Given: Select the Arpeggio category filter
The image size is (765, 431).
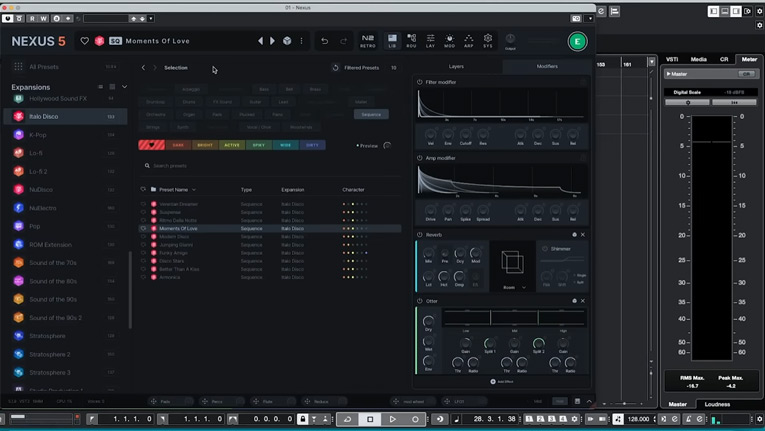Looking at the screenshot, I should 191,89.
